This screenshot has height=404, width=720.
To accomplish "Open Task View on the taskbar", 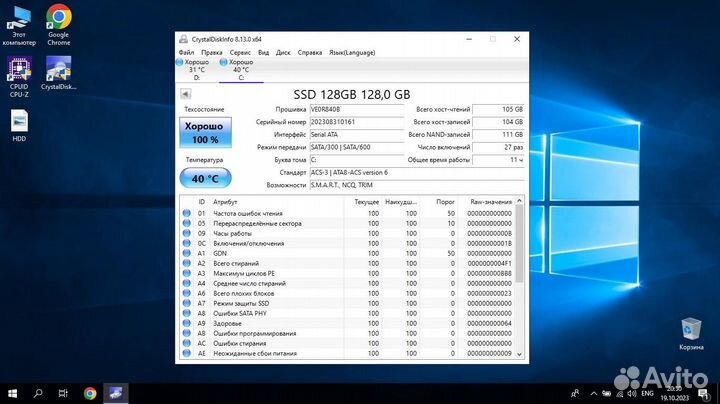I will [x=63, y=393].
